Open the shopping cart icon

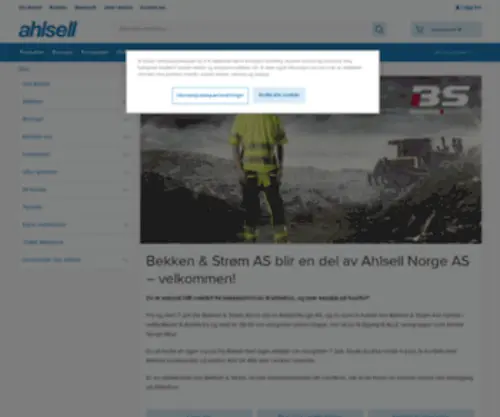point(419,29)
